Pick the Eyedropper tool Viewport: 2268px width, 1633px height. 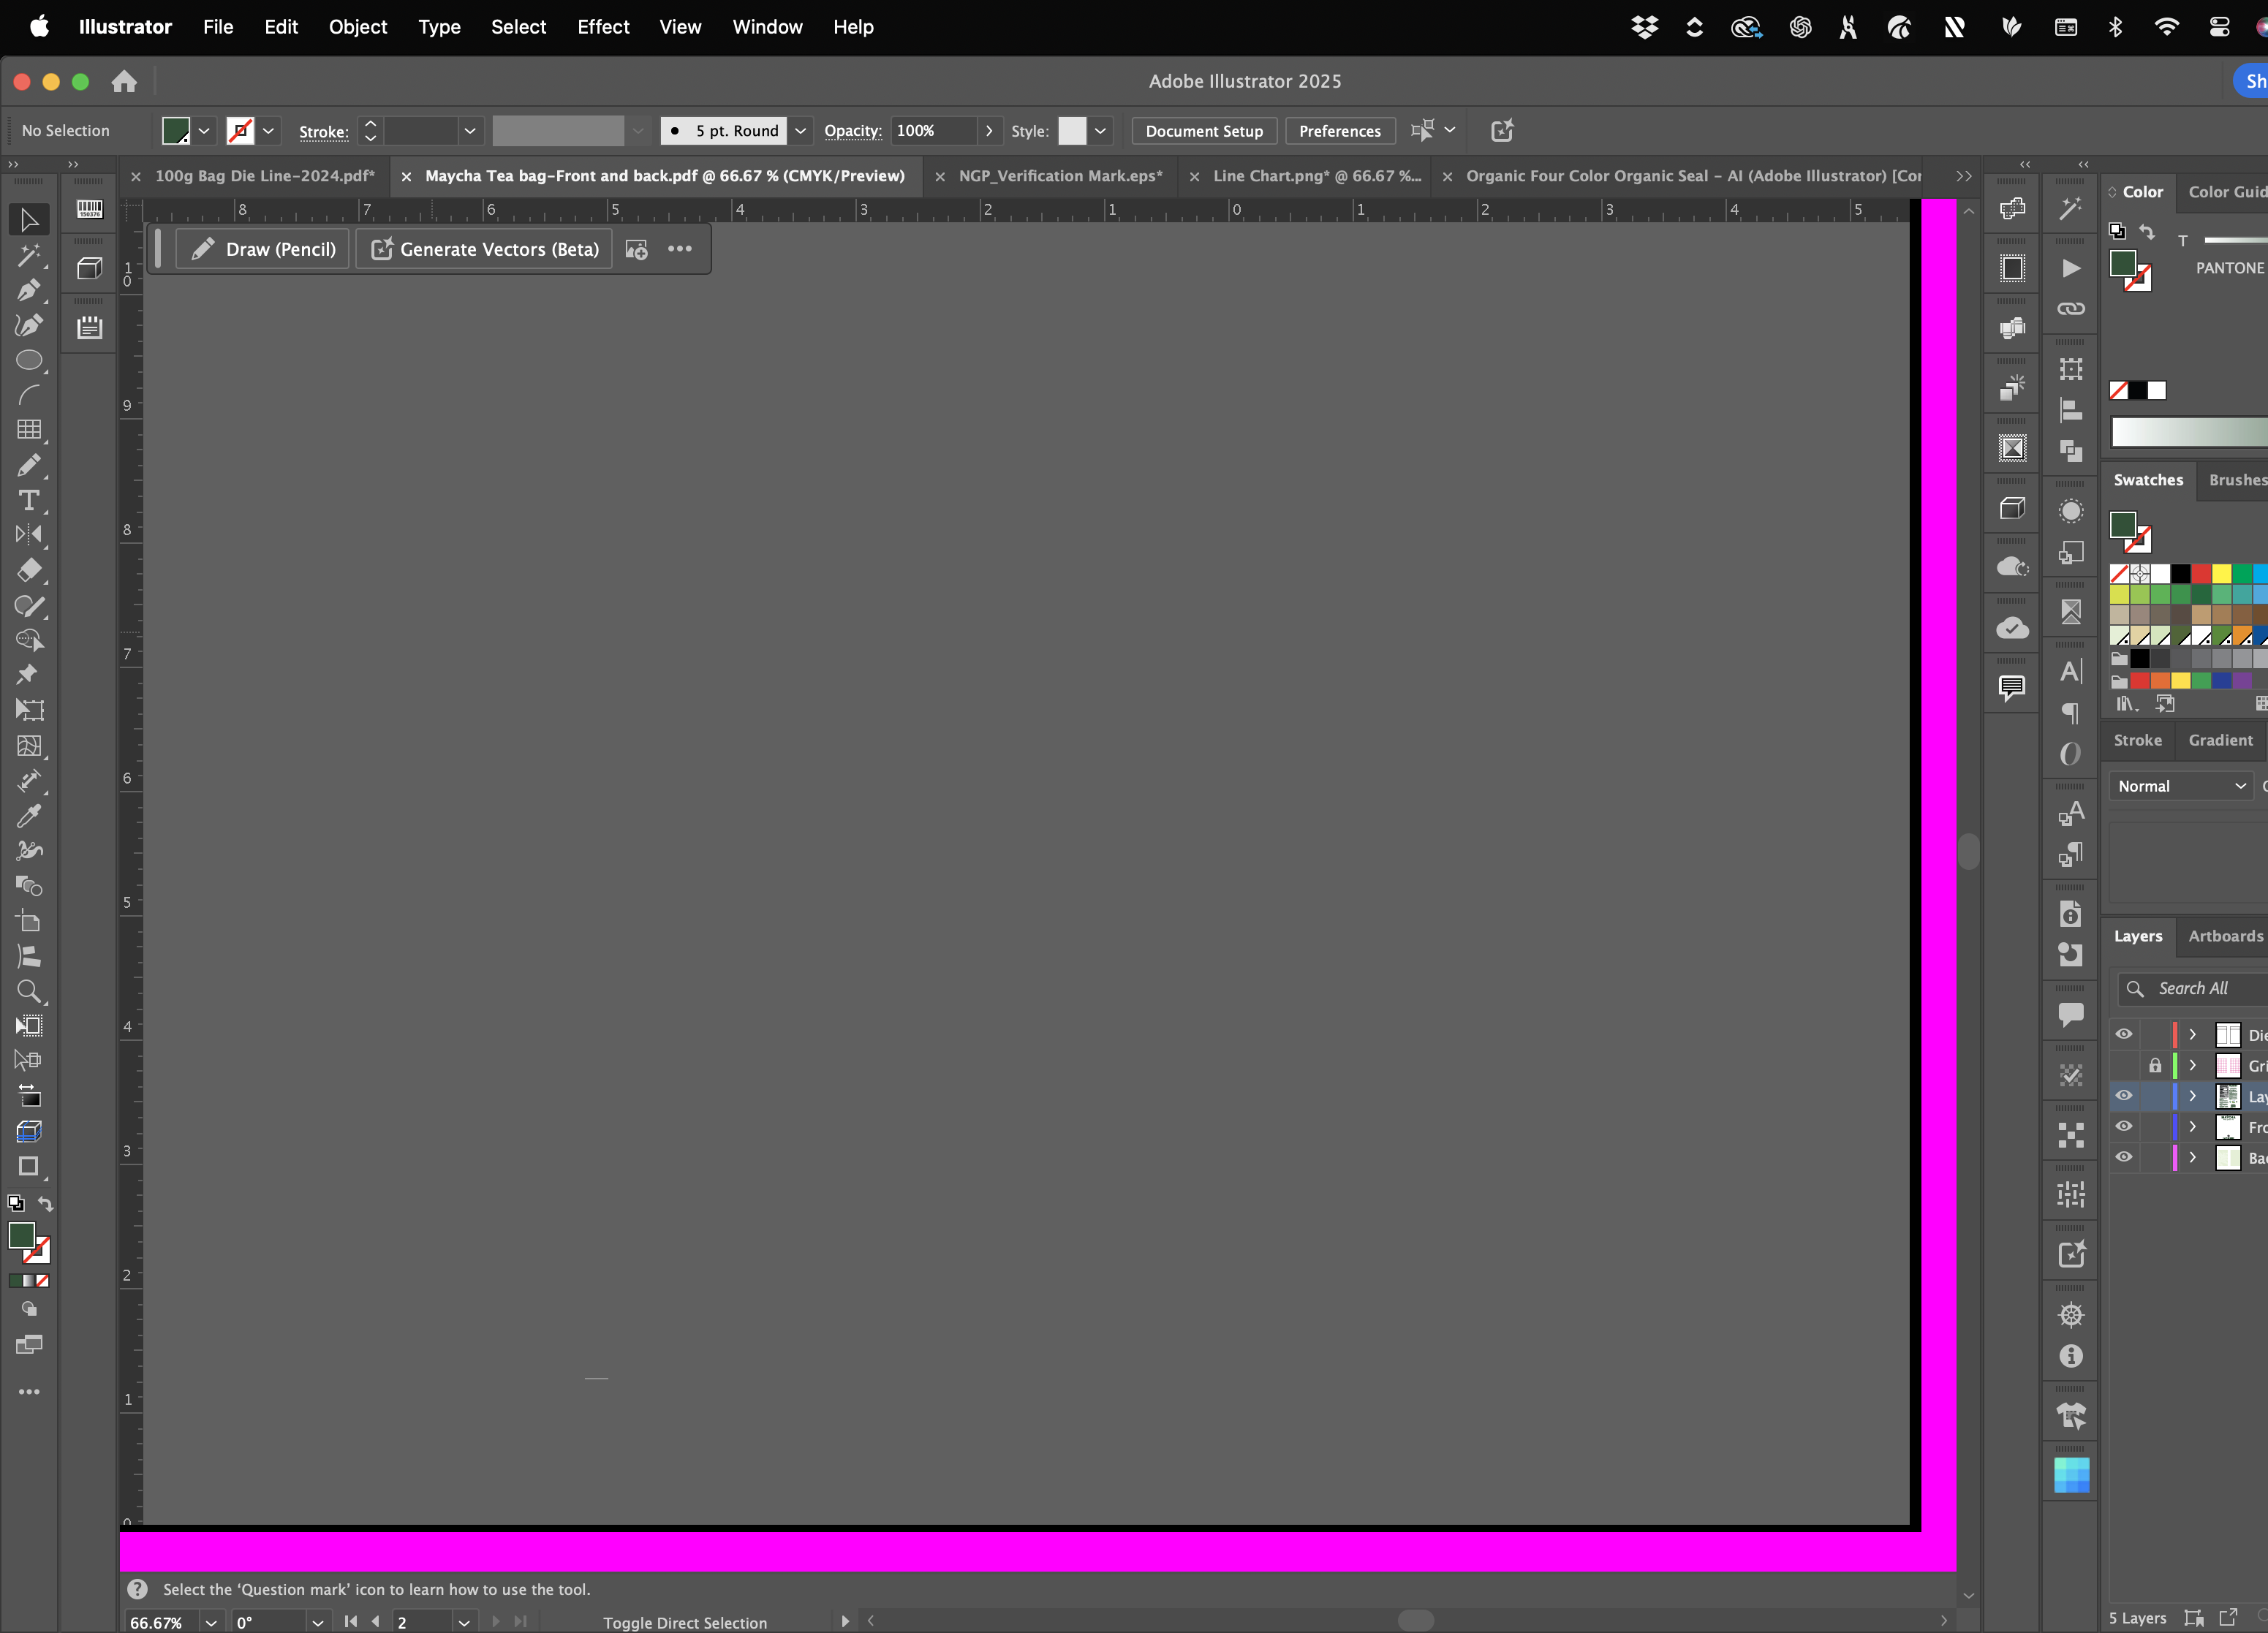(x=29, y=817)
